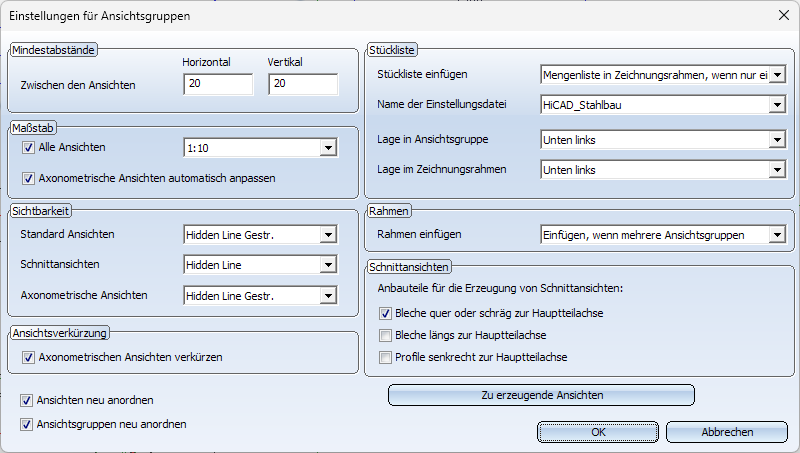The height and width of the screenshot is (453, 800).
Task: Click the Stückliste group title
Action: tap(391, 50)
